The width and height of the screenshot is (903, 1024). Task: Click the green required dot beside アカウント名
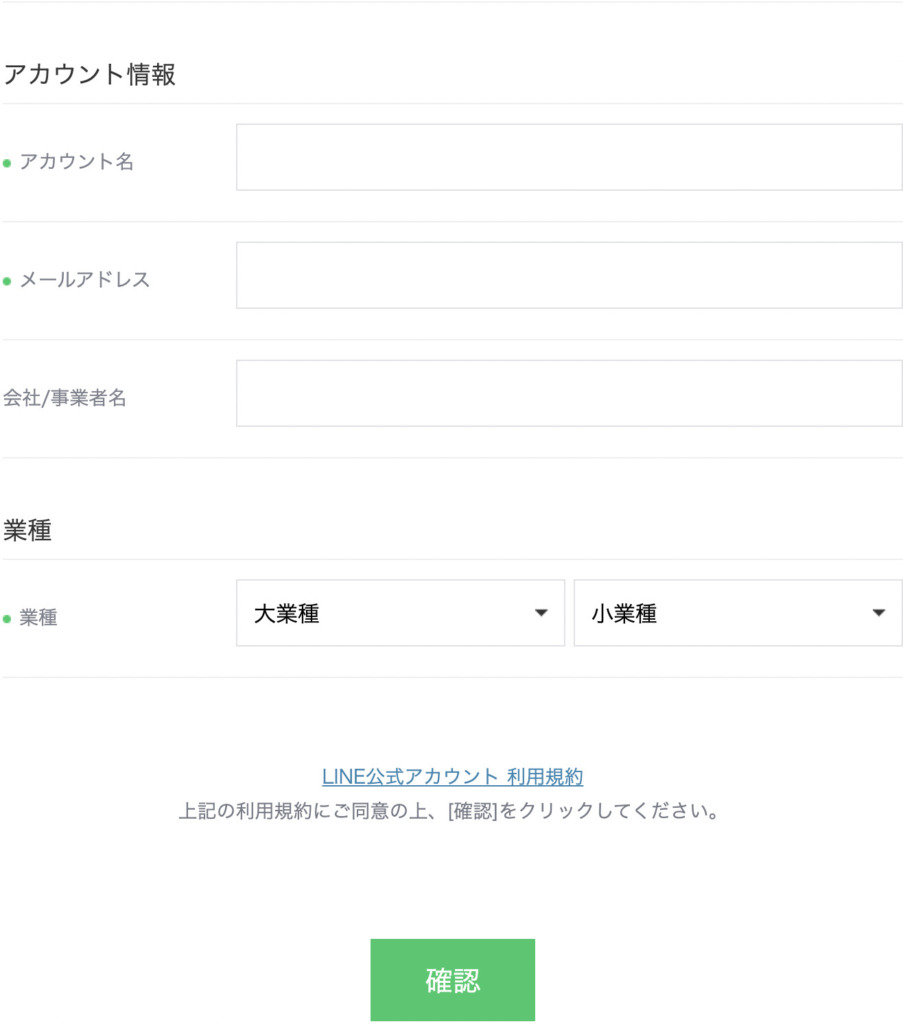tap(7, 164)
